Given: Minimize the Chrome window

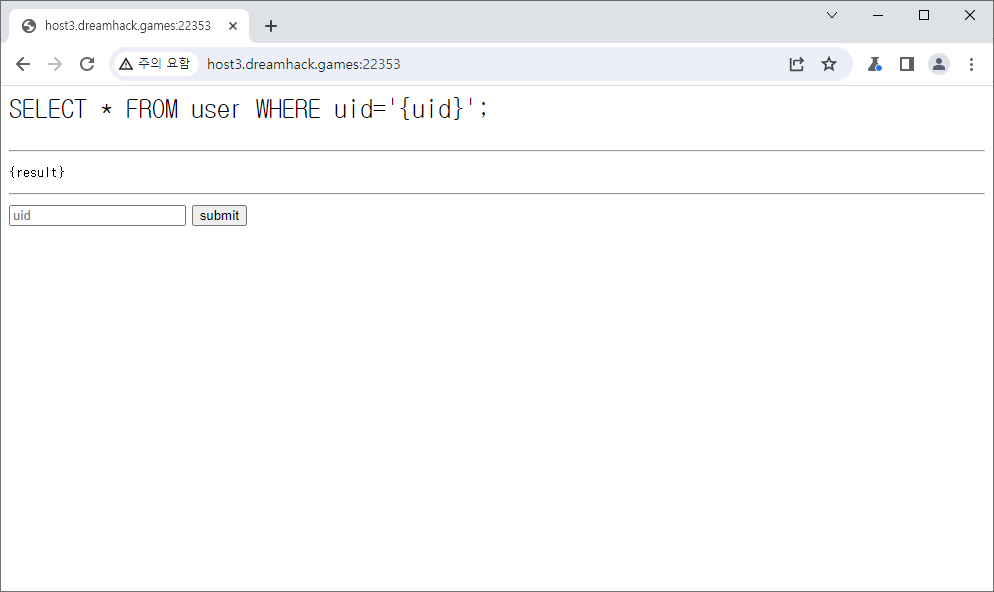Looking at the screenshot, I should coord(878,15).
